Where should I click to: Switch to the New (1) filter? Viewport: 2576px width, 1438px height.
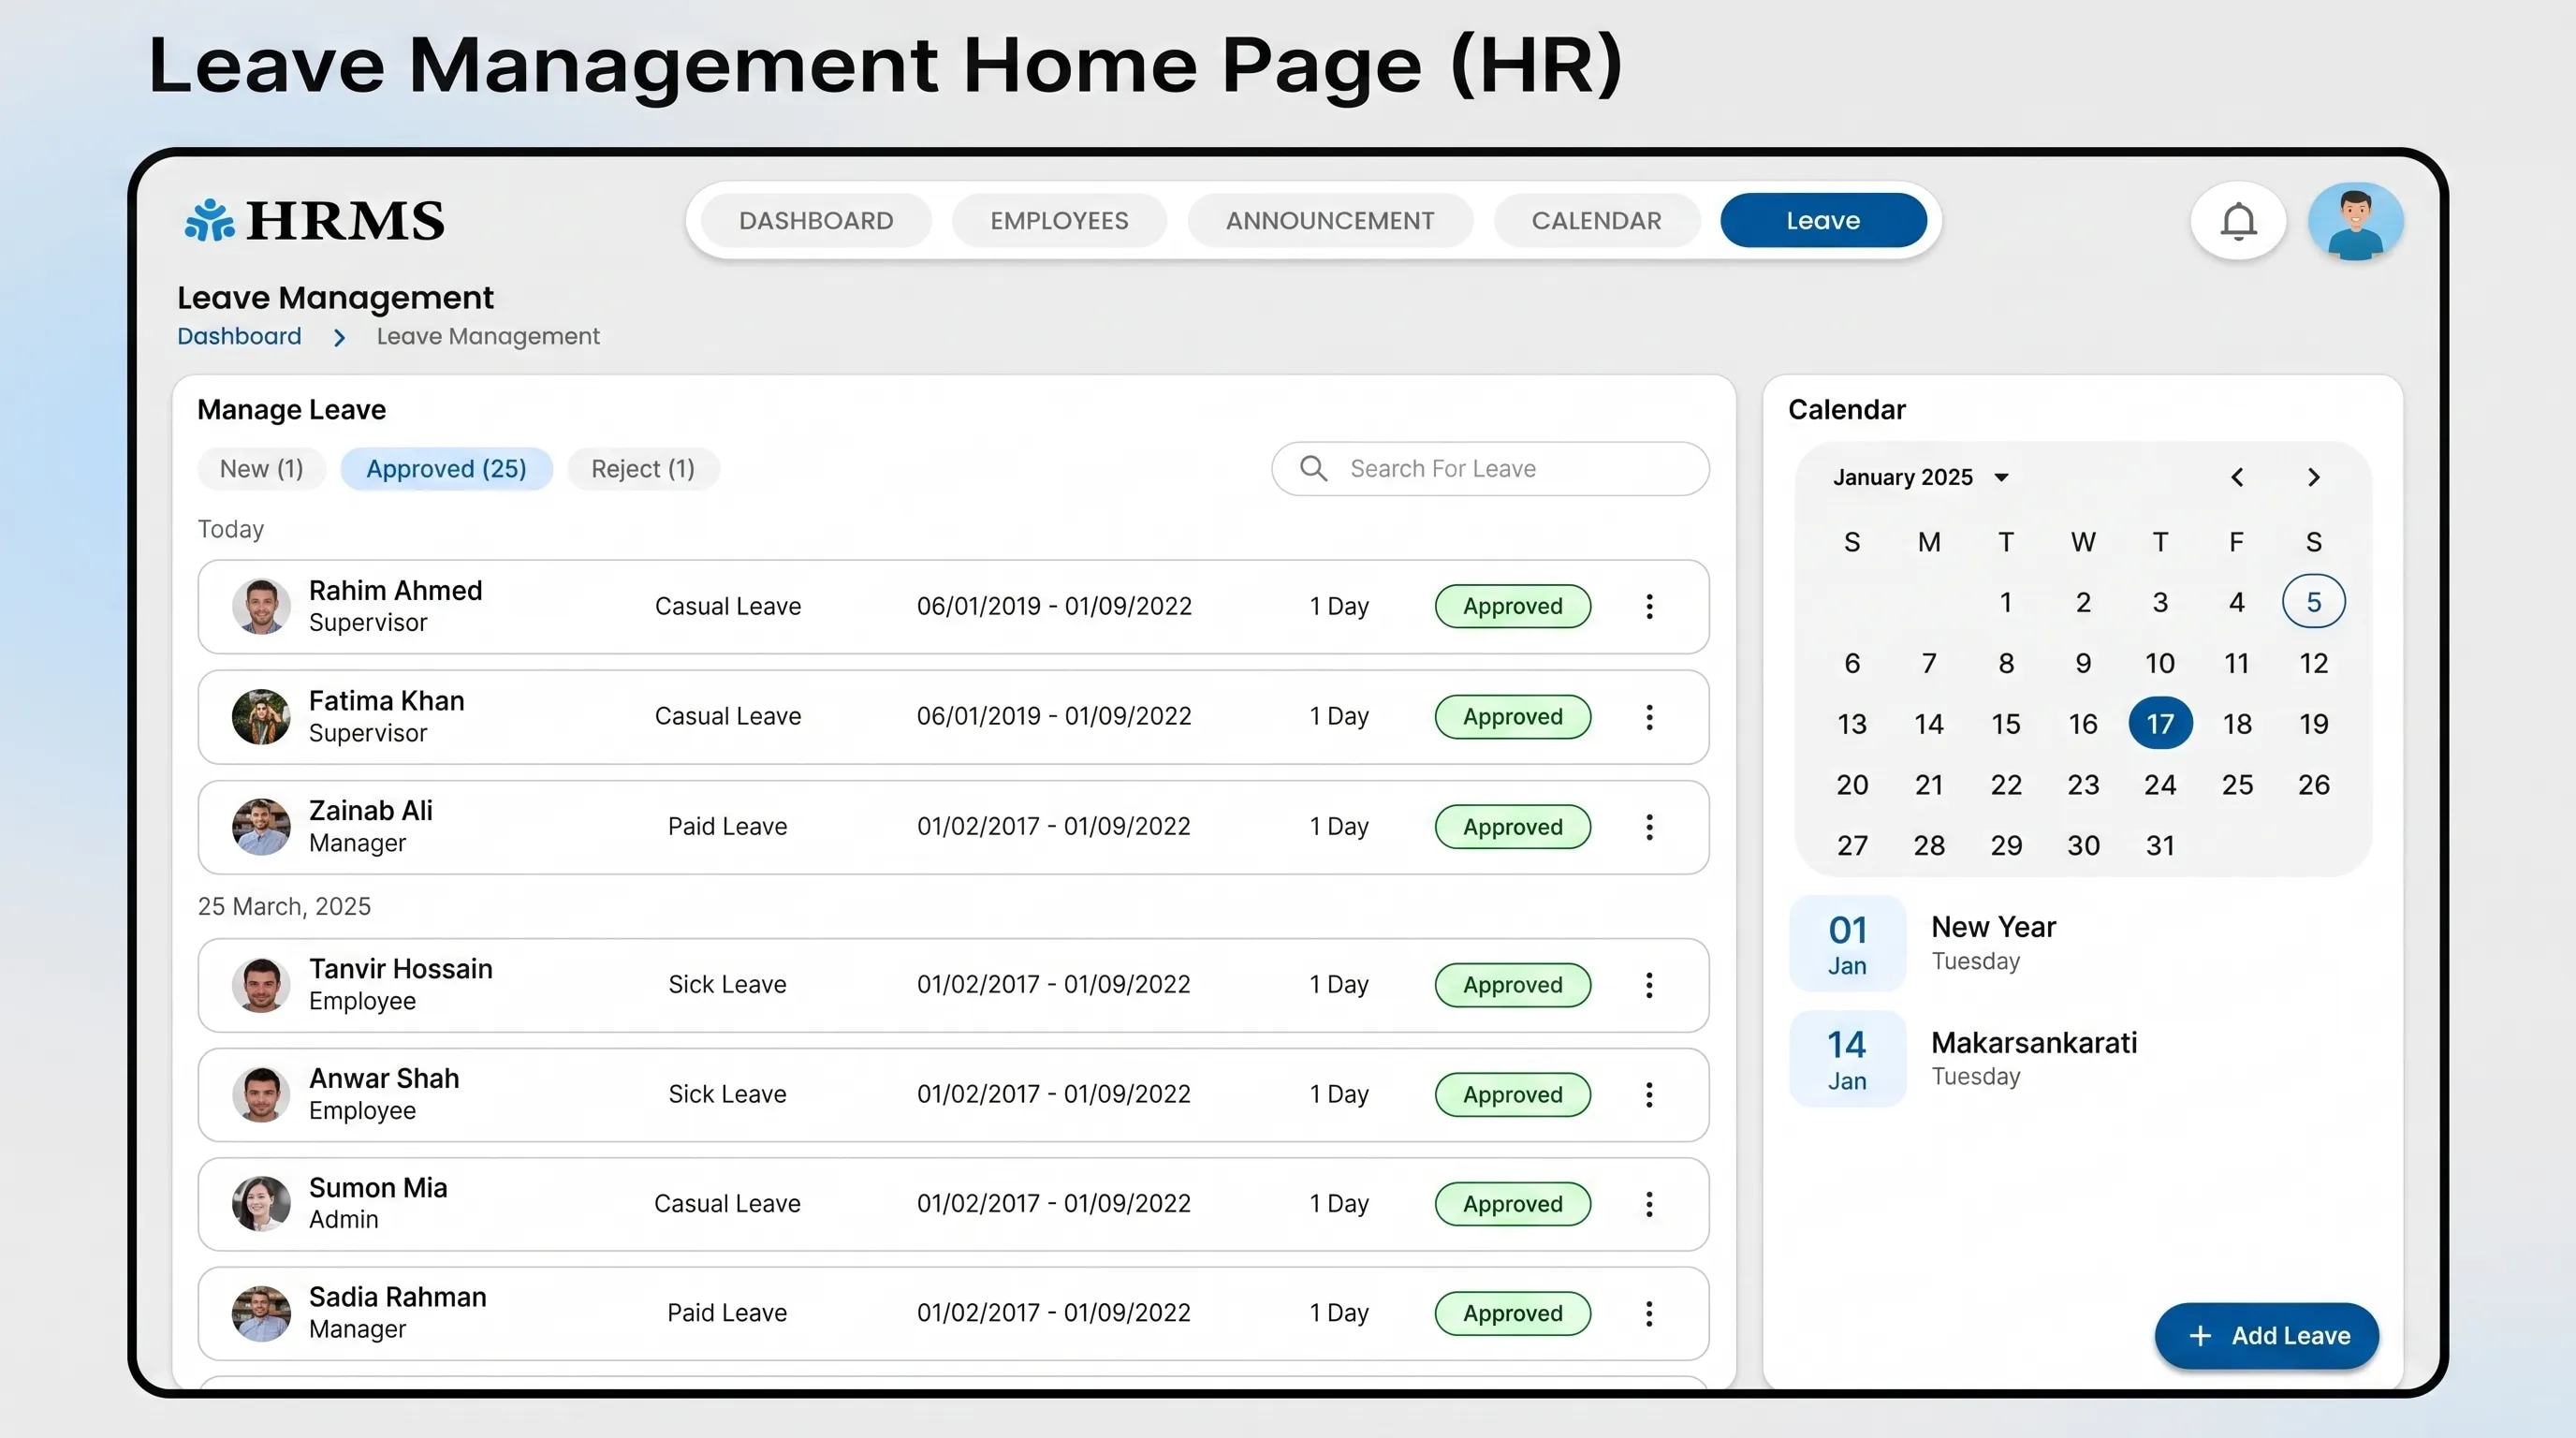pyautogui.click(x=261, y=468)
